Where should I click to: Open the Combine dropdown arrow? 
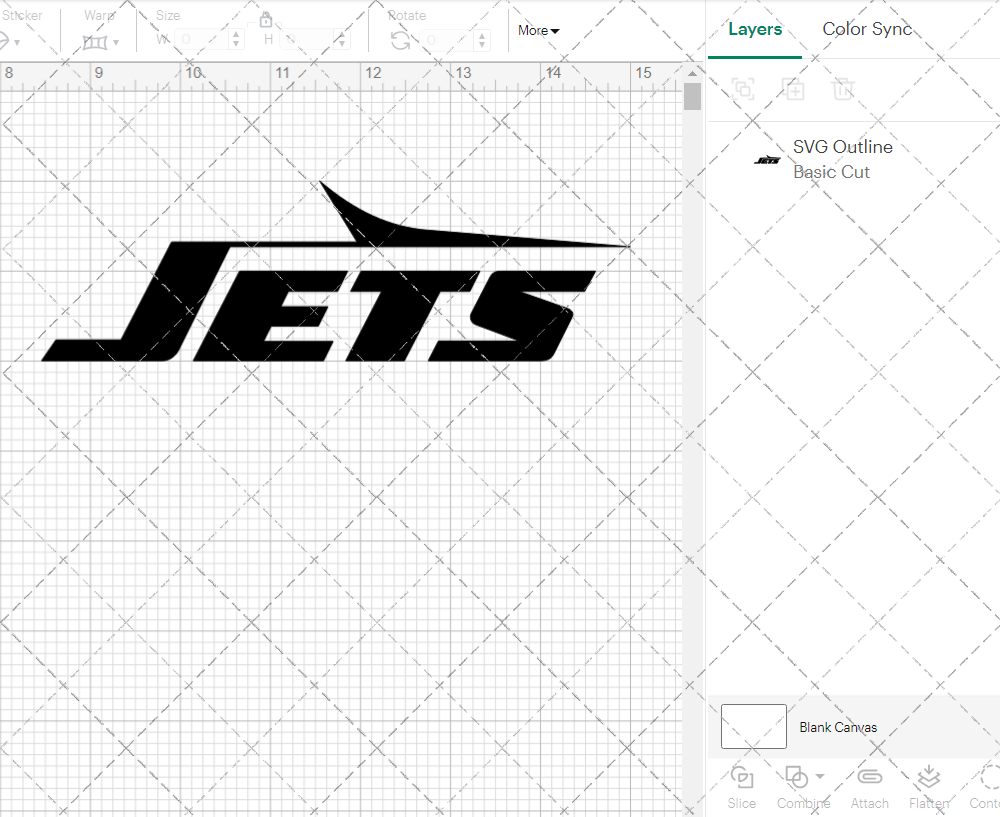click(x=820, y=776)
